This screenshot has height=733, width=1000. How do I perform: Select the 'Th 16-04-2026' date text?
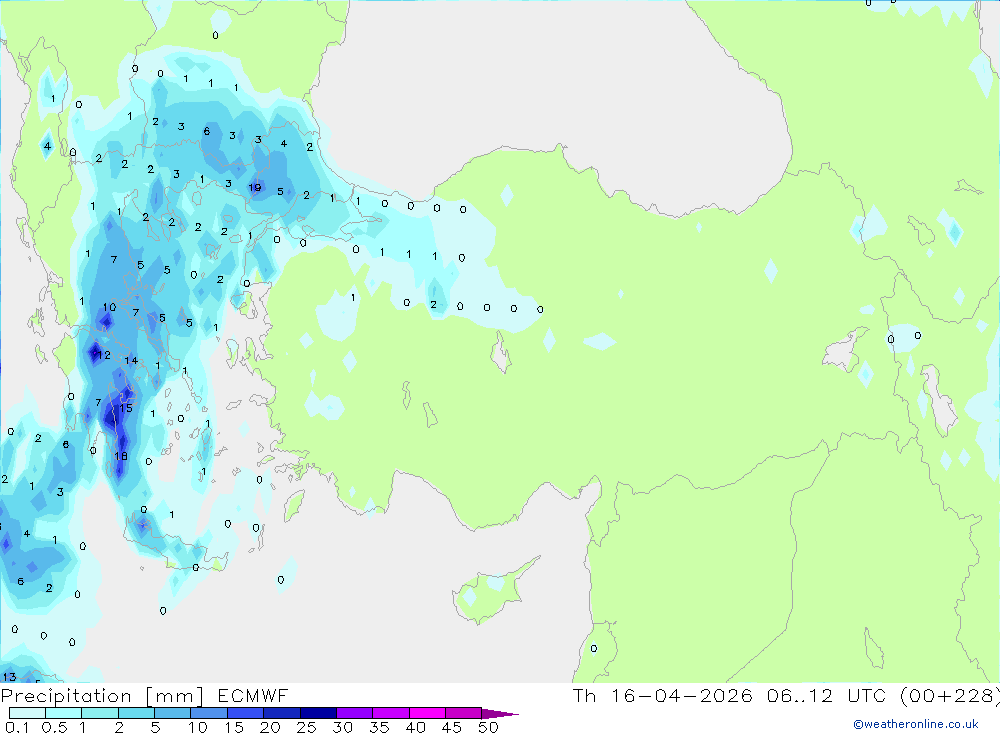click(x=662, y=695)
